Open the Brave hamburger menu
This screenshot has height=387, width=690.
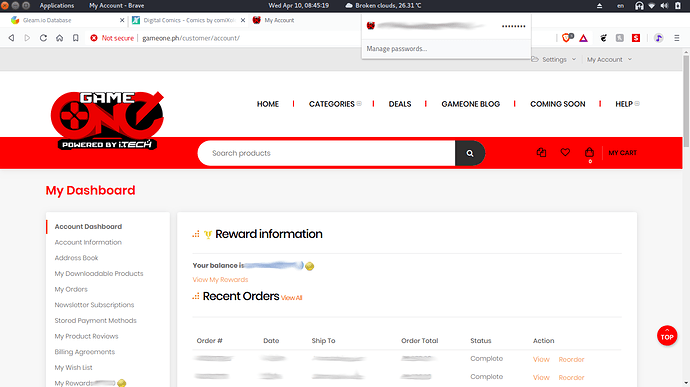(677, 38)
